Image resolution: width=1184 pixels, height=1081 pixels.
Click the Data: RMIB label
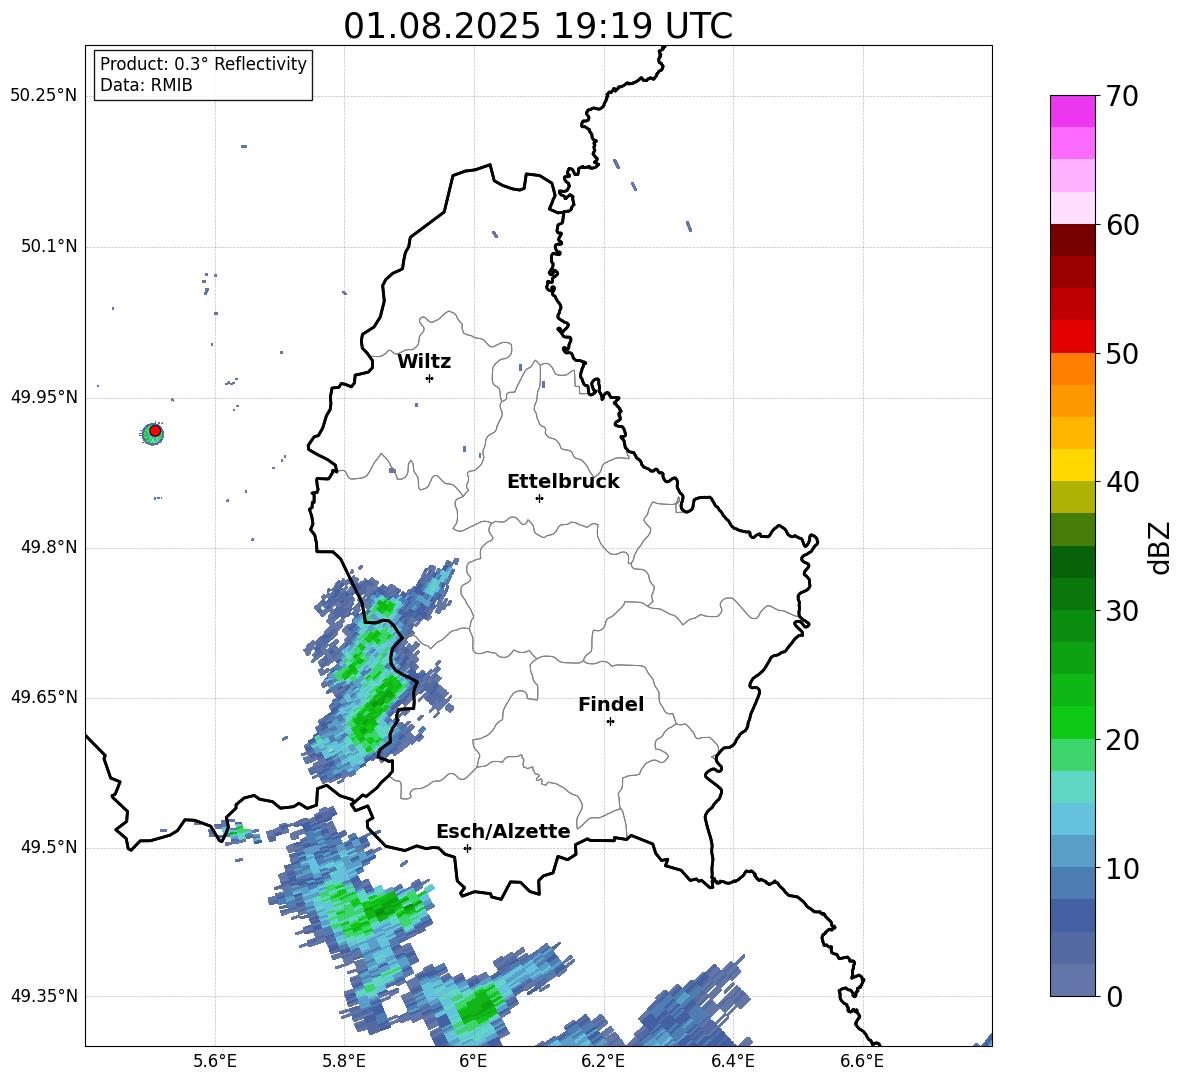point(146,85)
